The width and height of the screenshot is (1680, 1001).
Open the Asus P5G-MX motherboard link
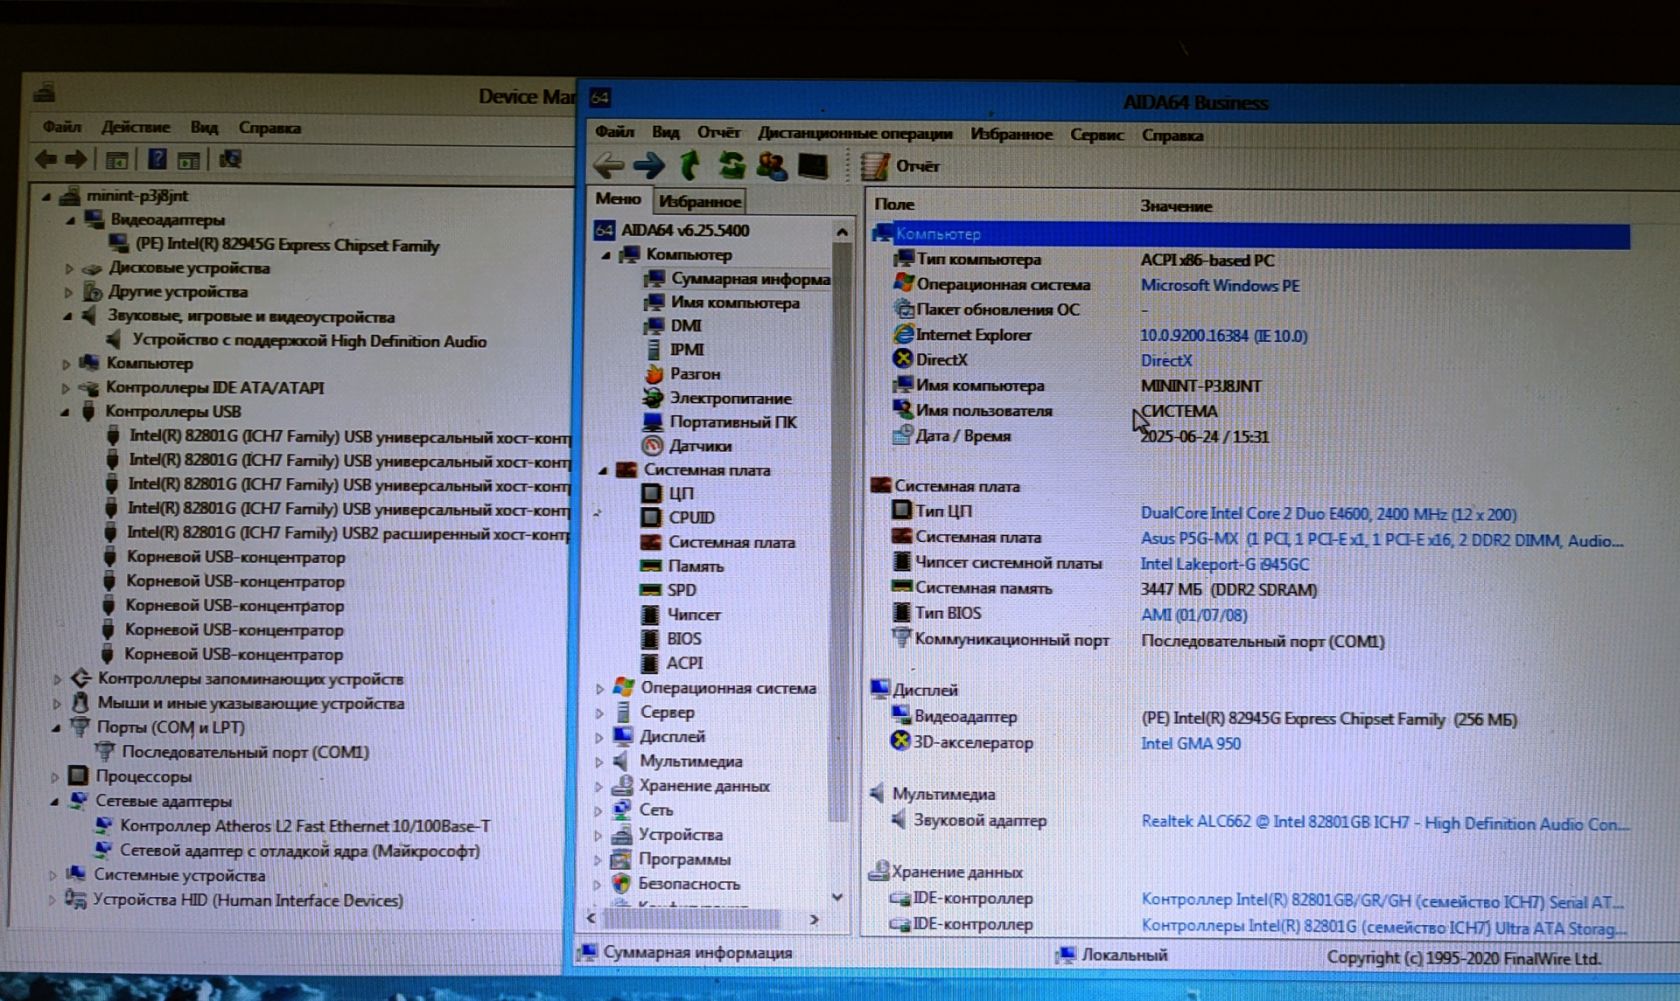[x=1382, y=540]
